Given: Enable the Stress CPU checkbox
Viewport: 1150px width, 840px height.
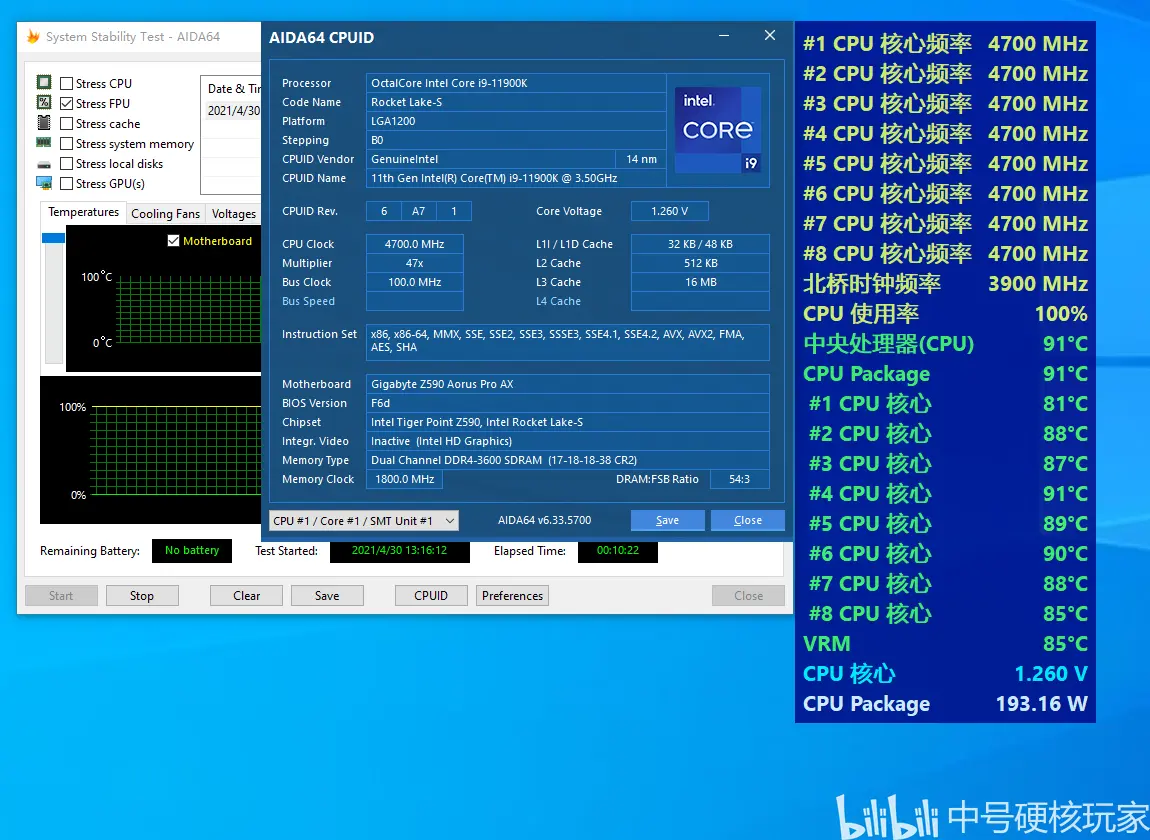Looking at the screenshot, I should tap(67, 84).
